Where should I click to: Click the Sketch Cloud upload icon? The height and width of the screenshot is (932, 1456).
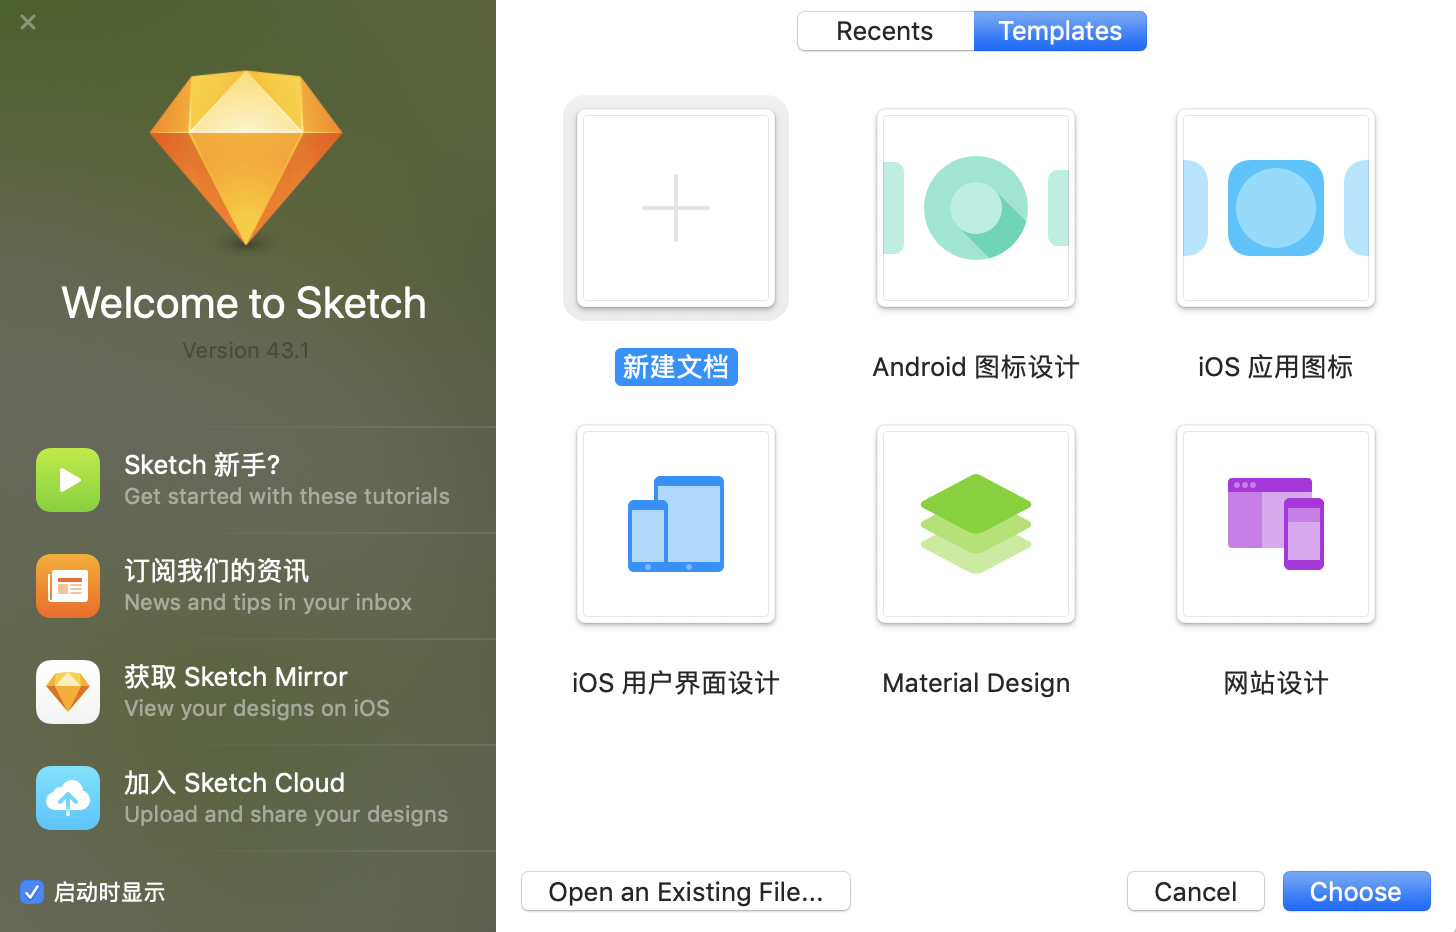coord(67,798)
